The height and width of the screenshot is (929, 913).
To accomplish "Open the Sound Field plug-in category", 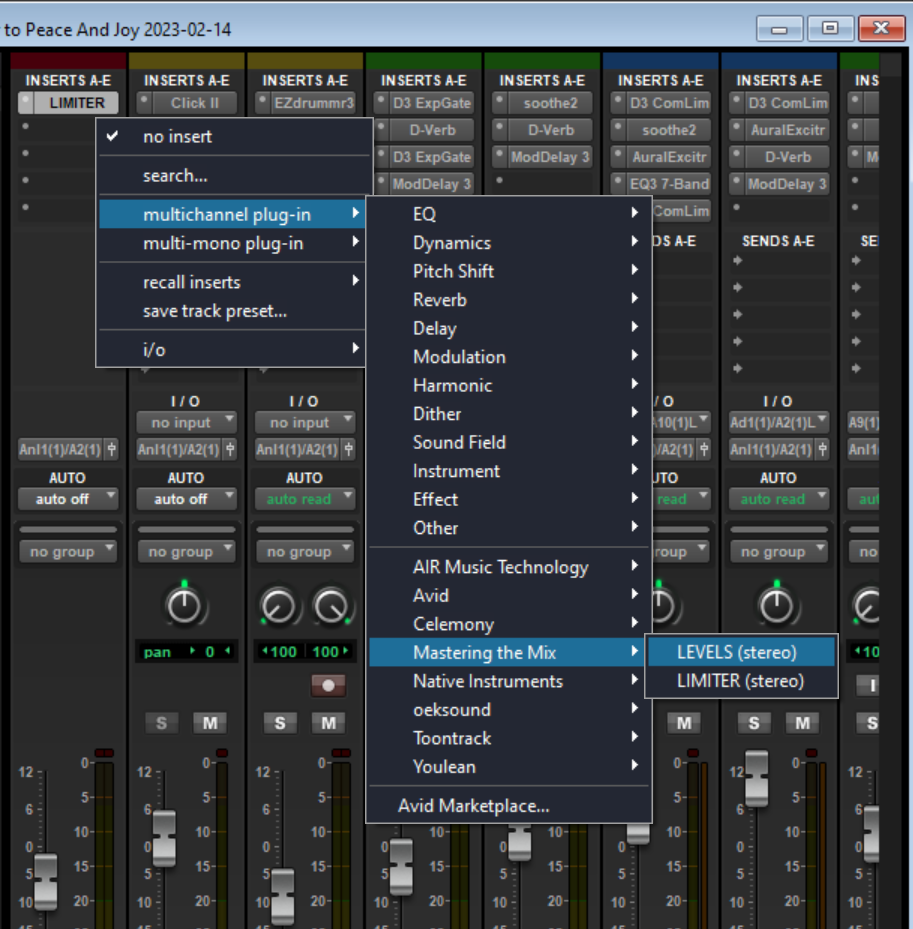I will point(509,442).
